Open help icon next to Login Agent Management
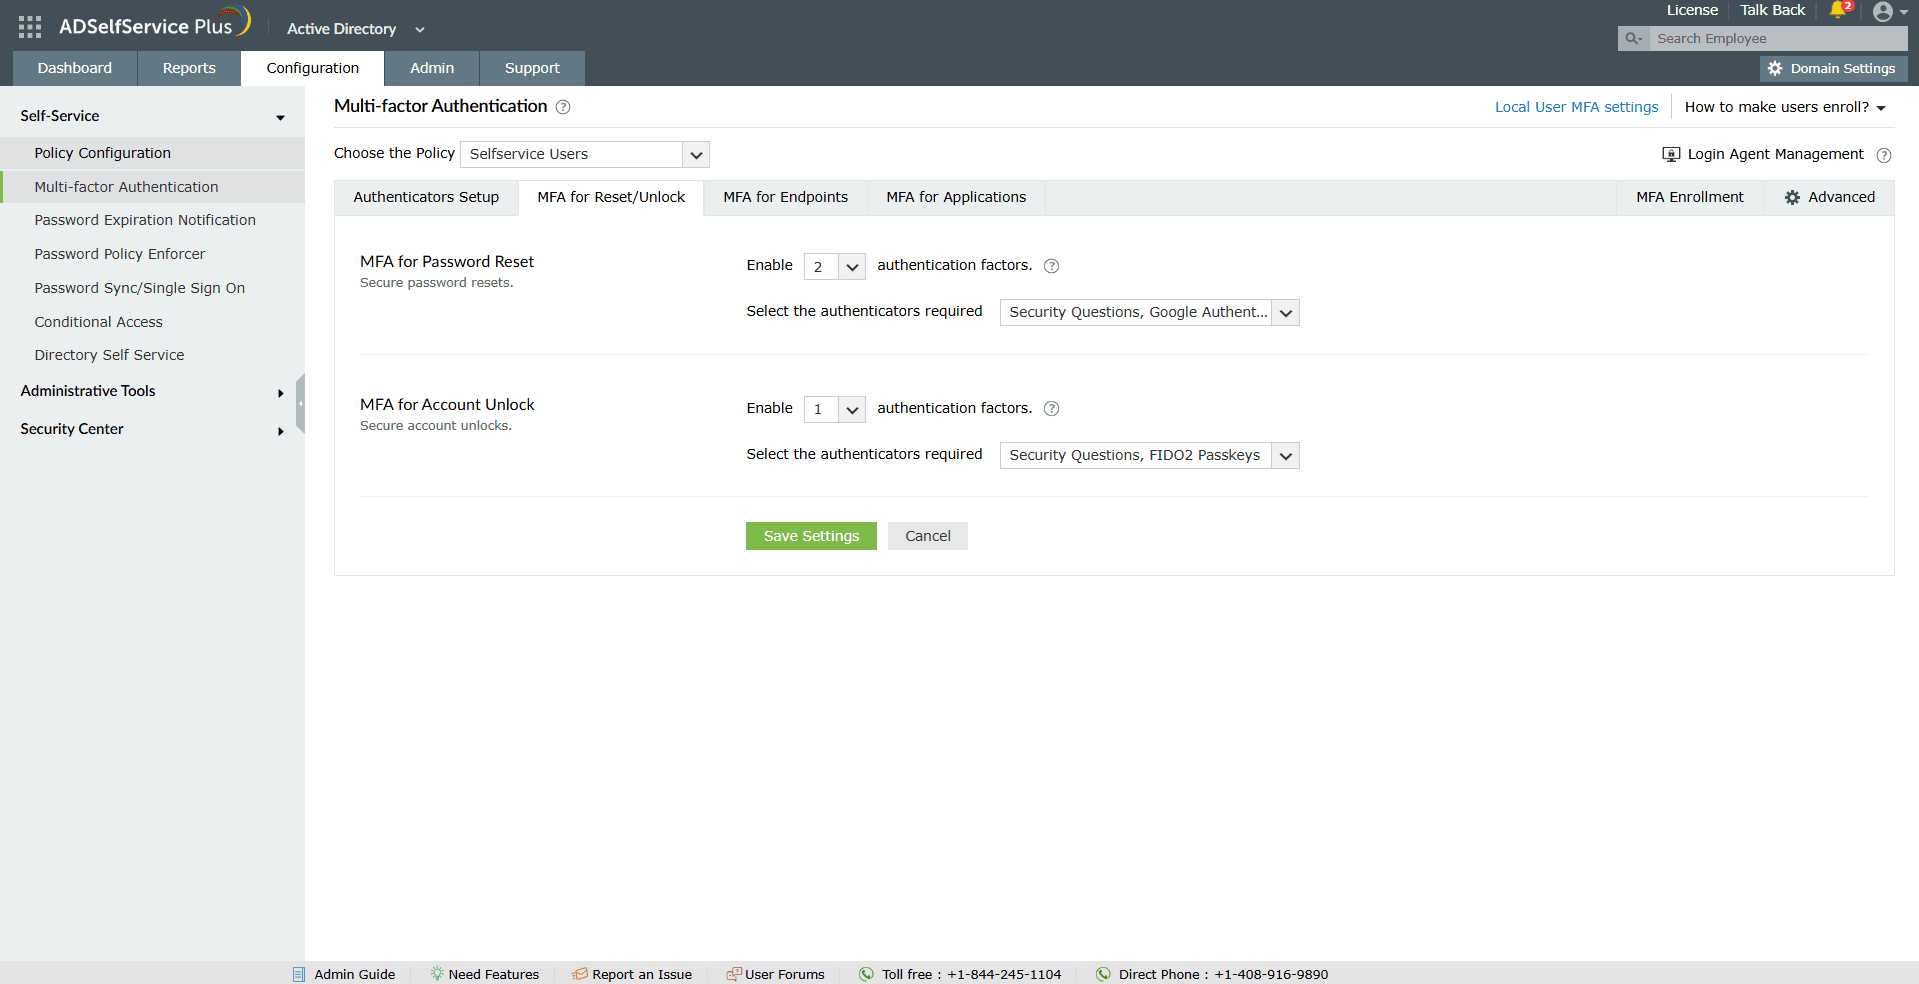 coord(1884,155)
